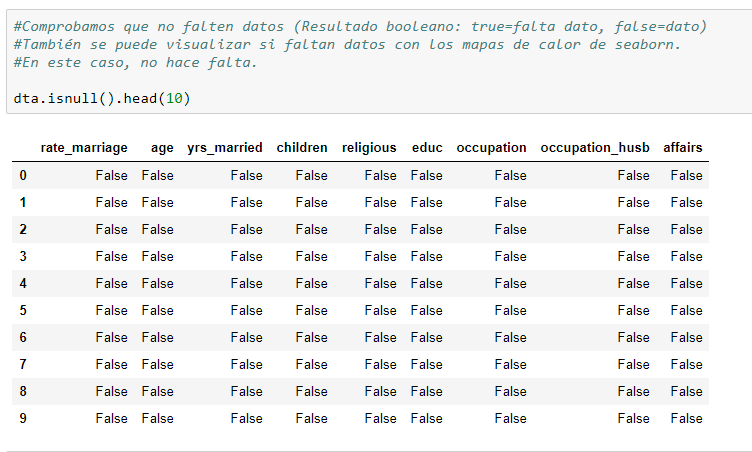Select the children column header
Screen dimensions: 752x452
(x=302, y=148)
